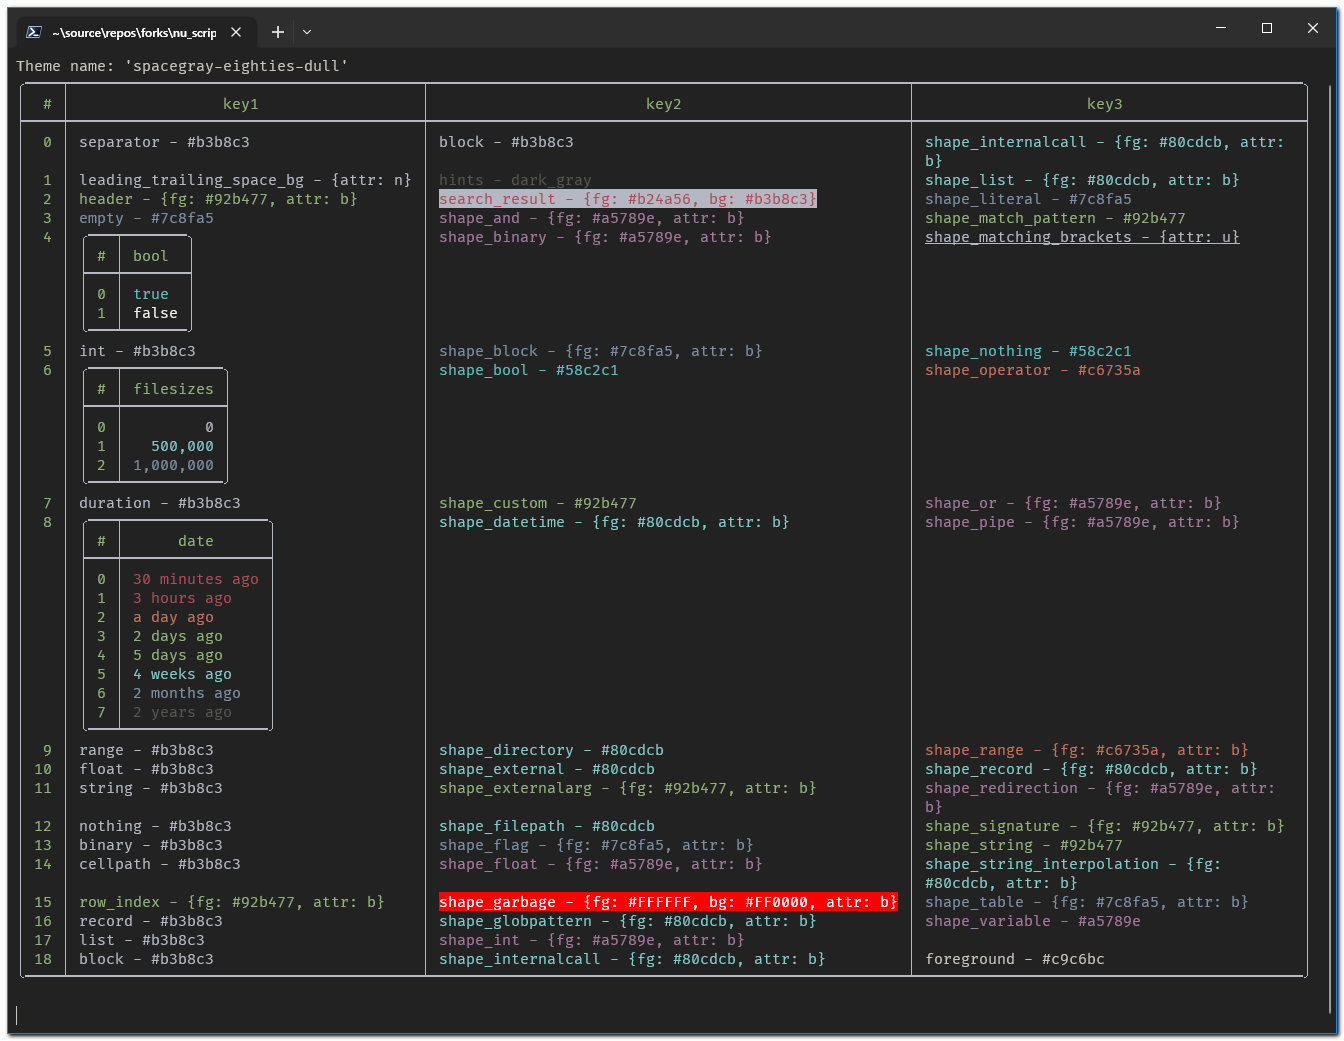Viewport: 1344px width, 1041px height.
Task: Click the 'shape_literal - #7c8fa5' entry
Action: point(1028,199)
